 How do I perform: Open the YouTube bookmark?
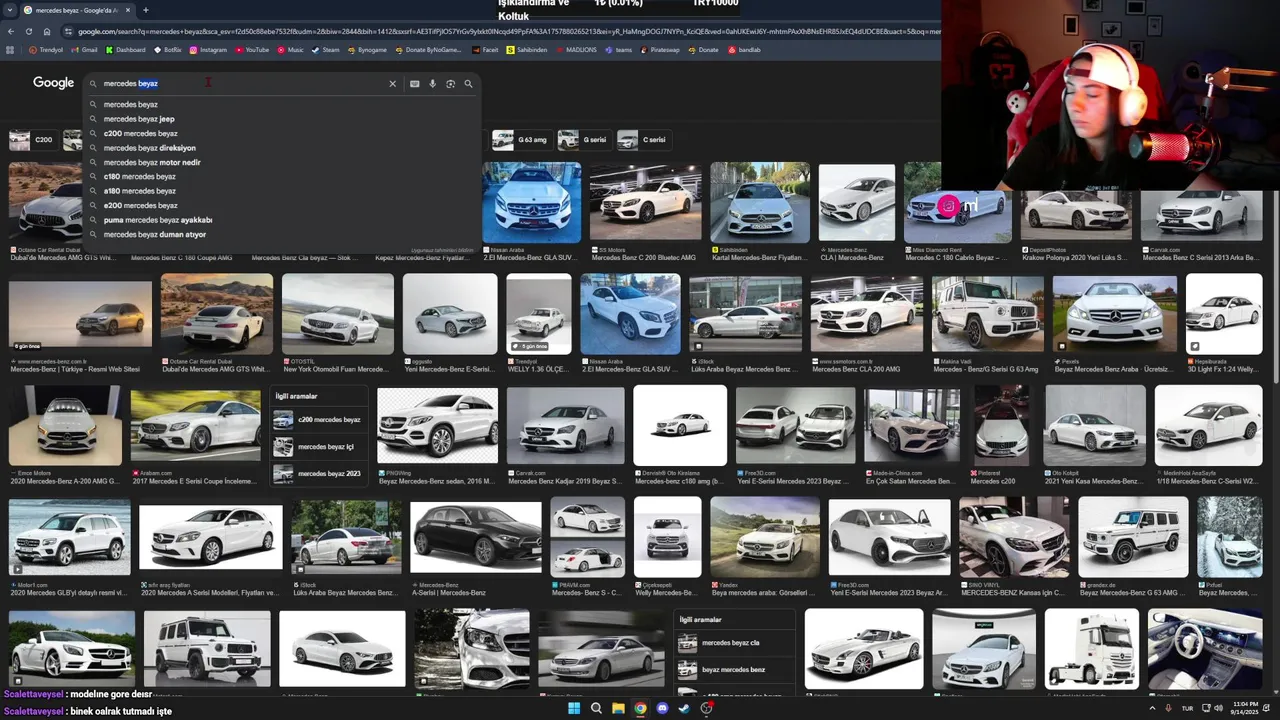coord(252,50)
